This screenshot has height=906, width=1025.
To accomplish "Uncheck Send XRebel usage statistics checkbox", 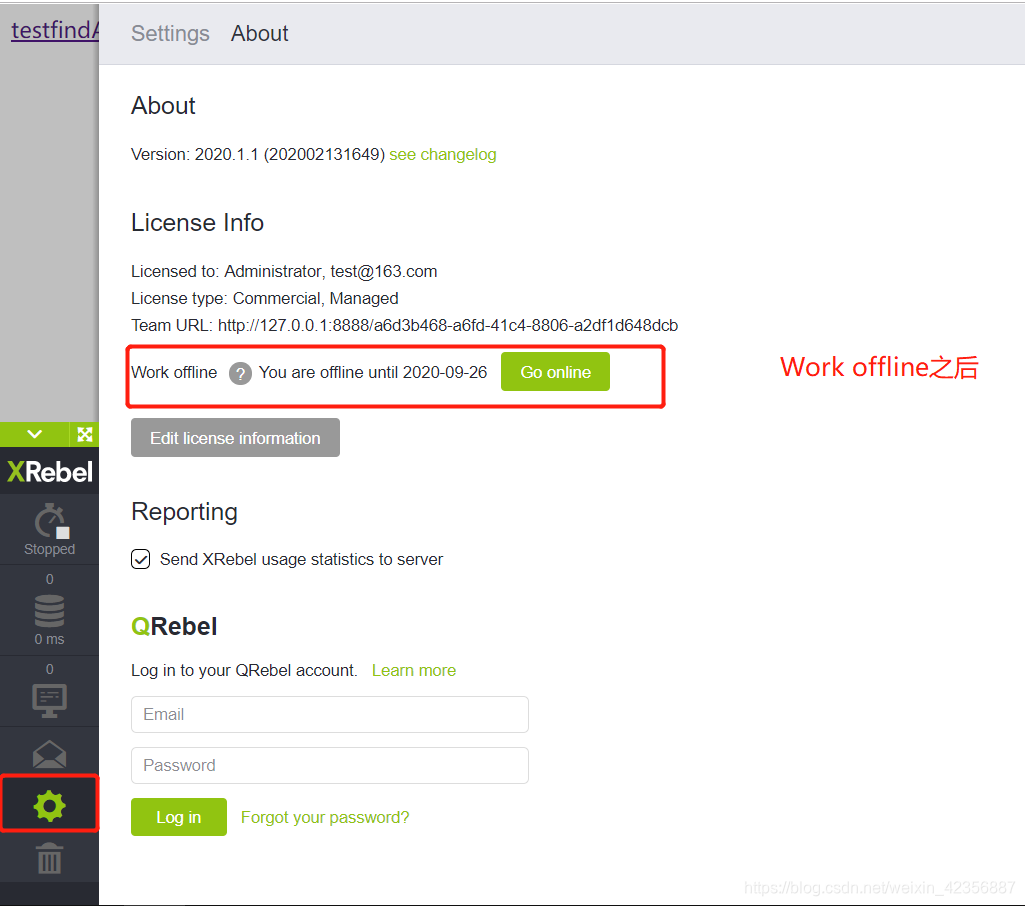I will point(141,560).
